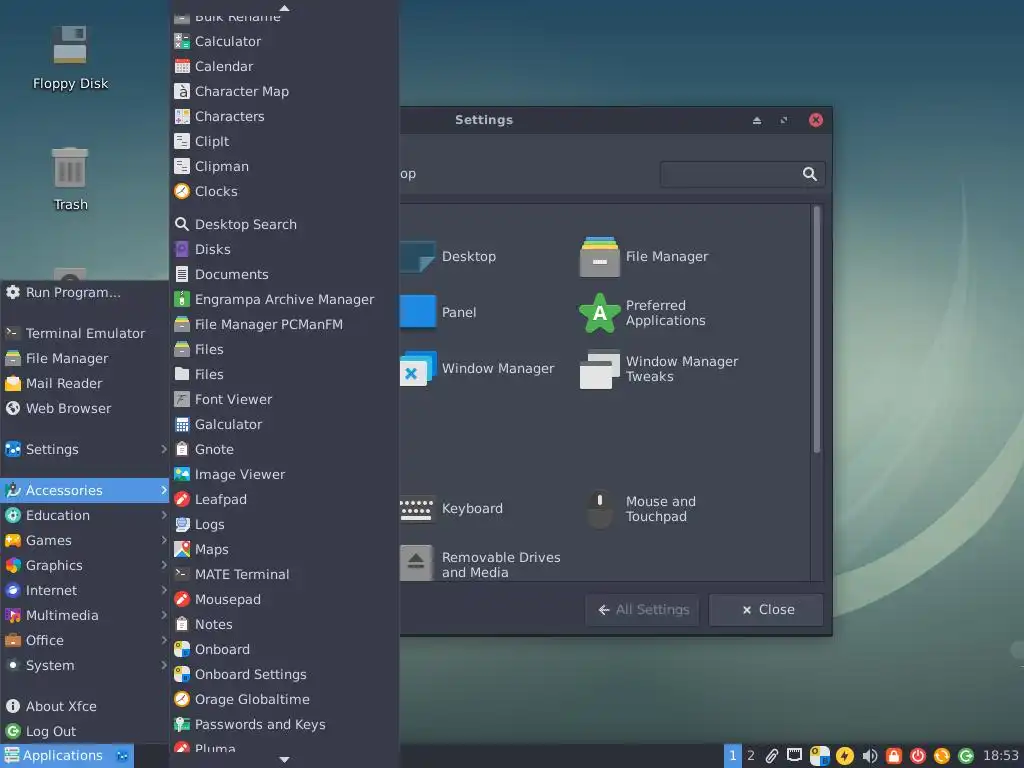Open File Manager in the Applications menu
1024x768 pixels.
[x=84, y=359]
